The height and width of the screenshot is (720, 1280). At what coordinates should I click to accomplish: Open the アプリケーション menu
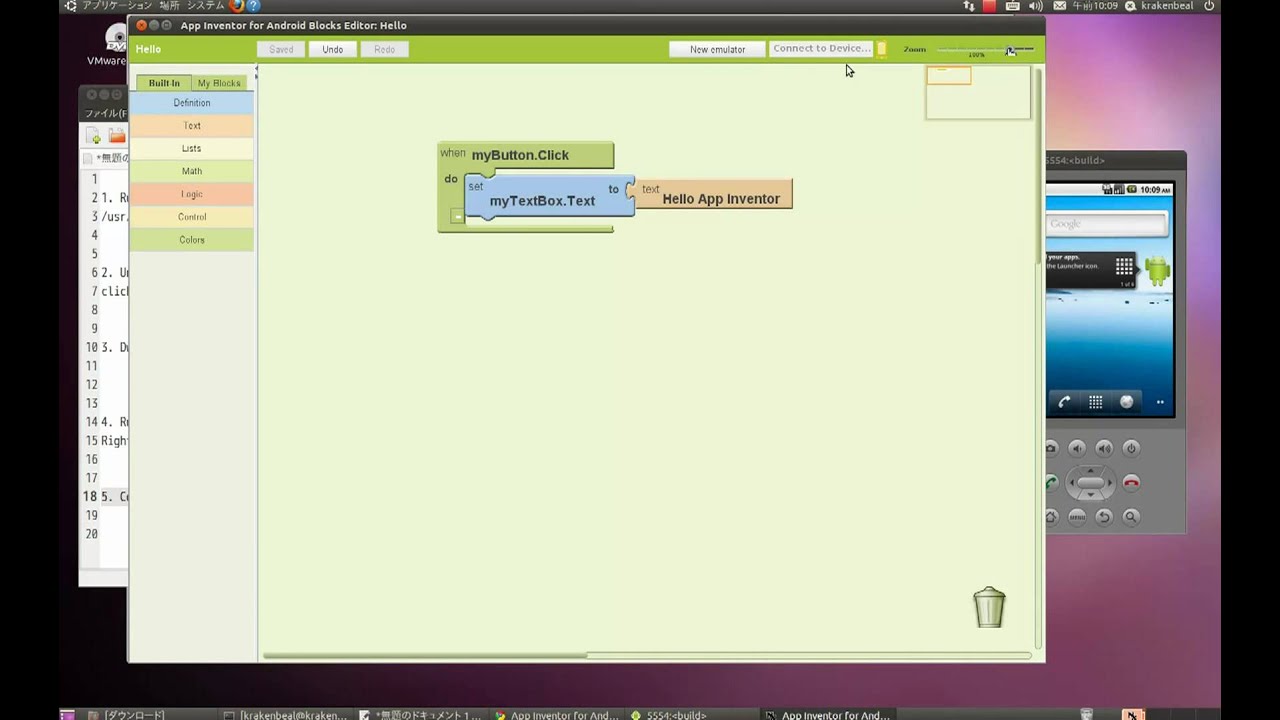(116, 6)
